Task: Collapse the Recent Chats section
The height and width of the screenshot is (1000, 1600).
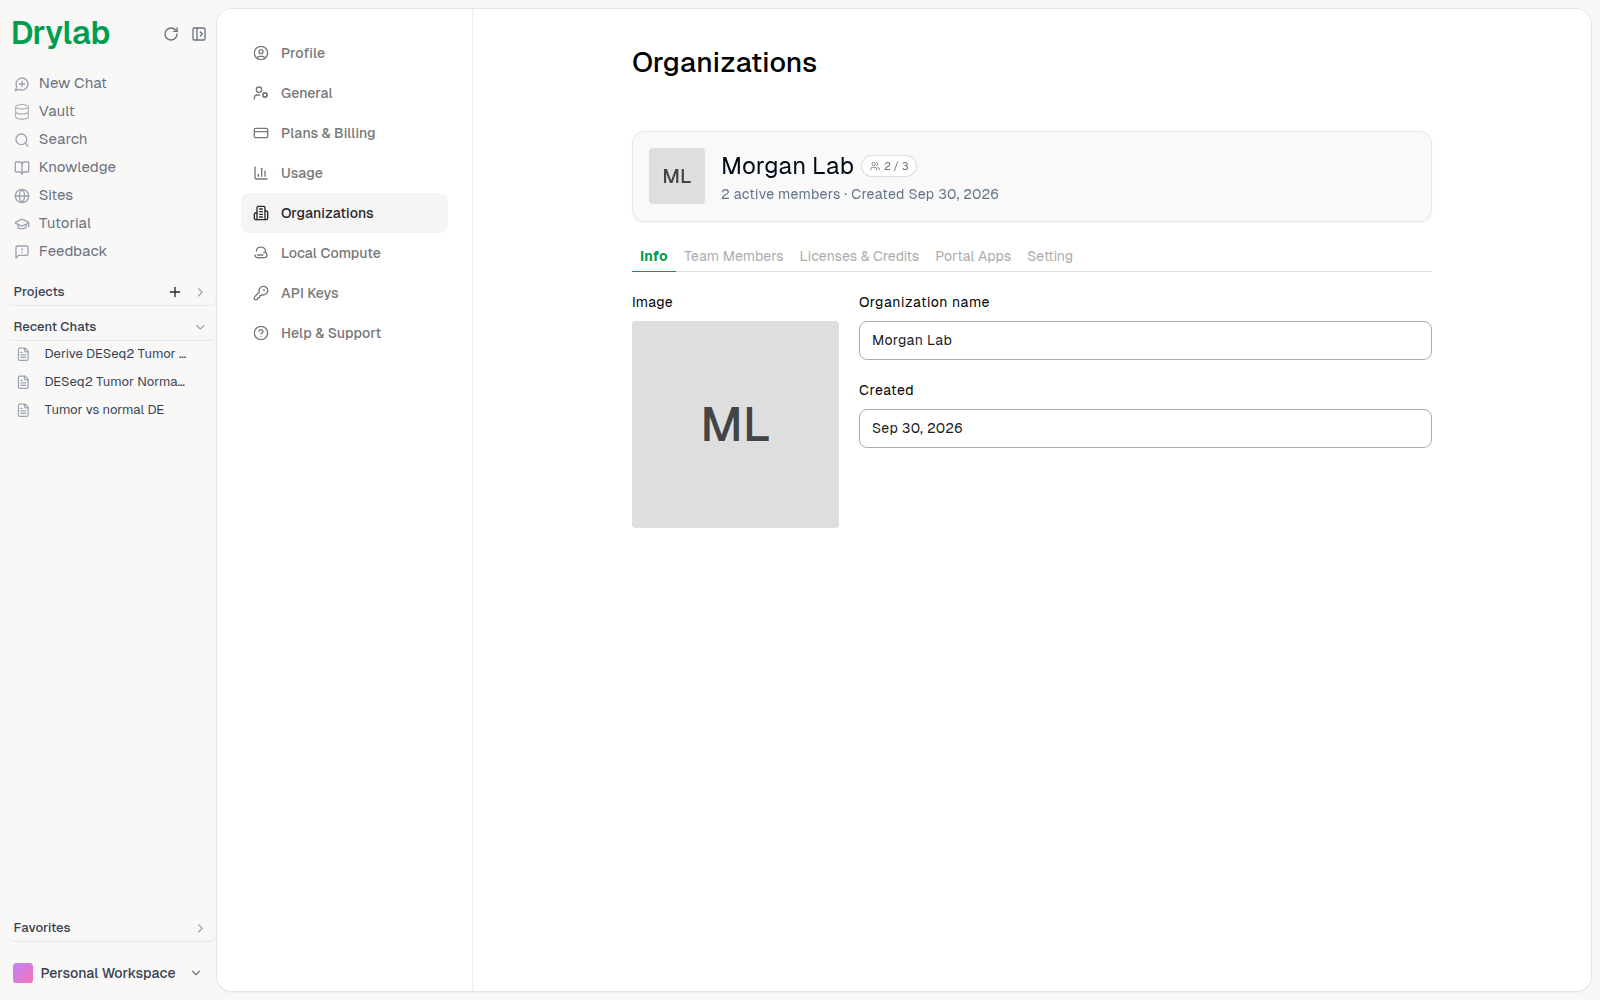Action: (200, 327)
